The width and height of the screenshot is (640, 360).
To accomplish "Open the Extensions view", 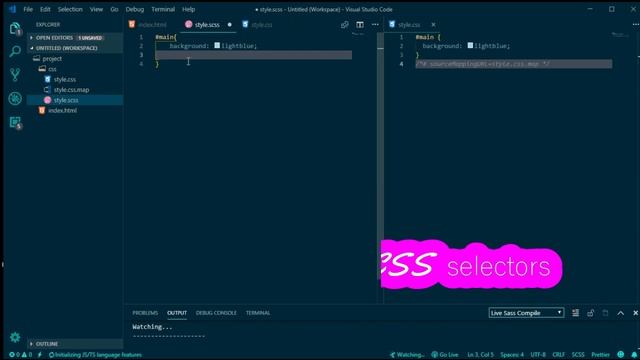I will (15, 122).
